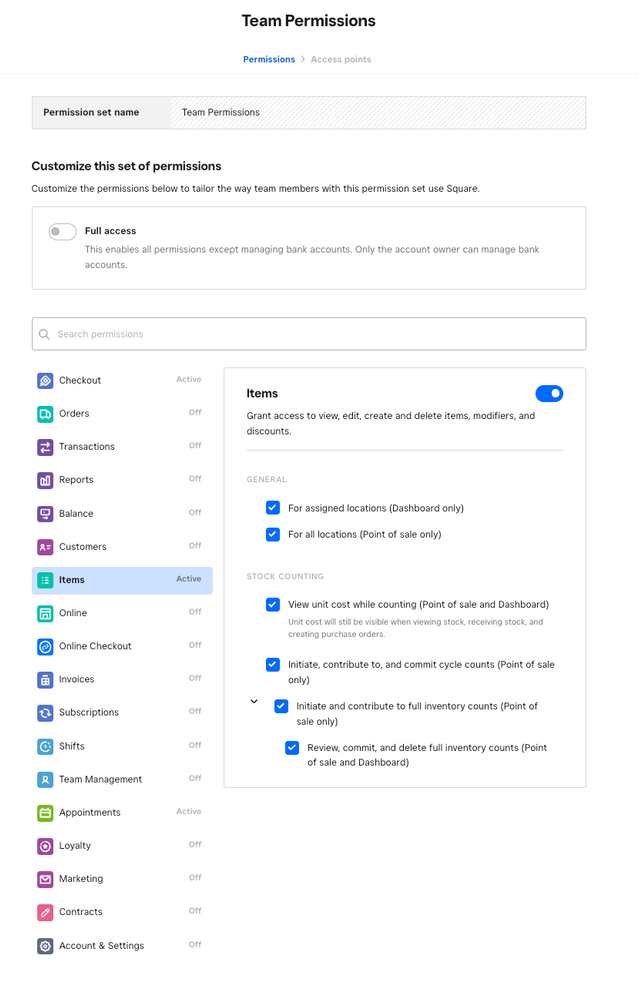Select the Customers icon

click(x=44, y=546)
